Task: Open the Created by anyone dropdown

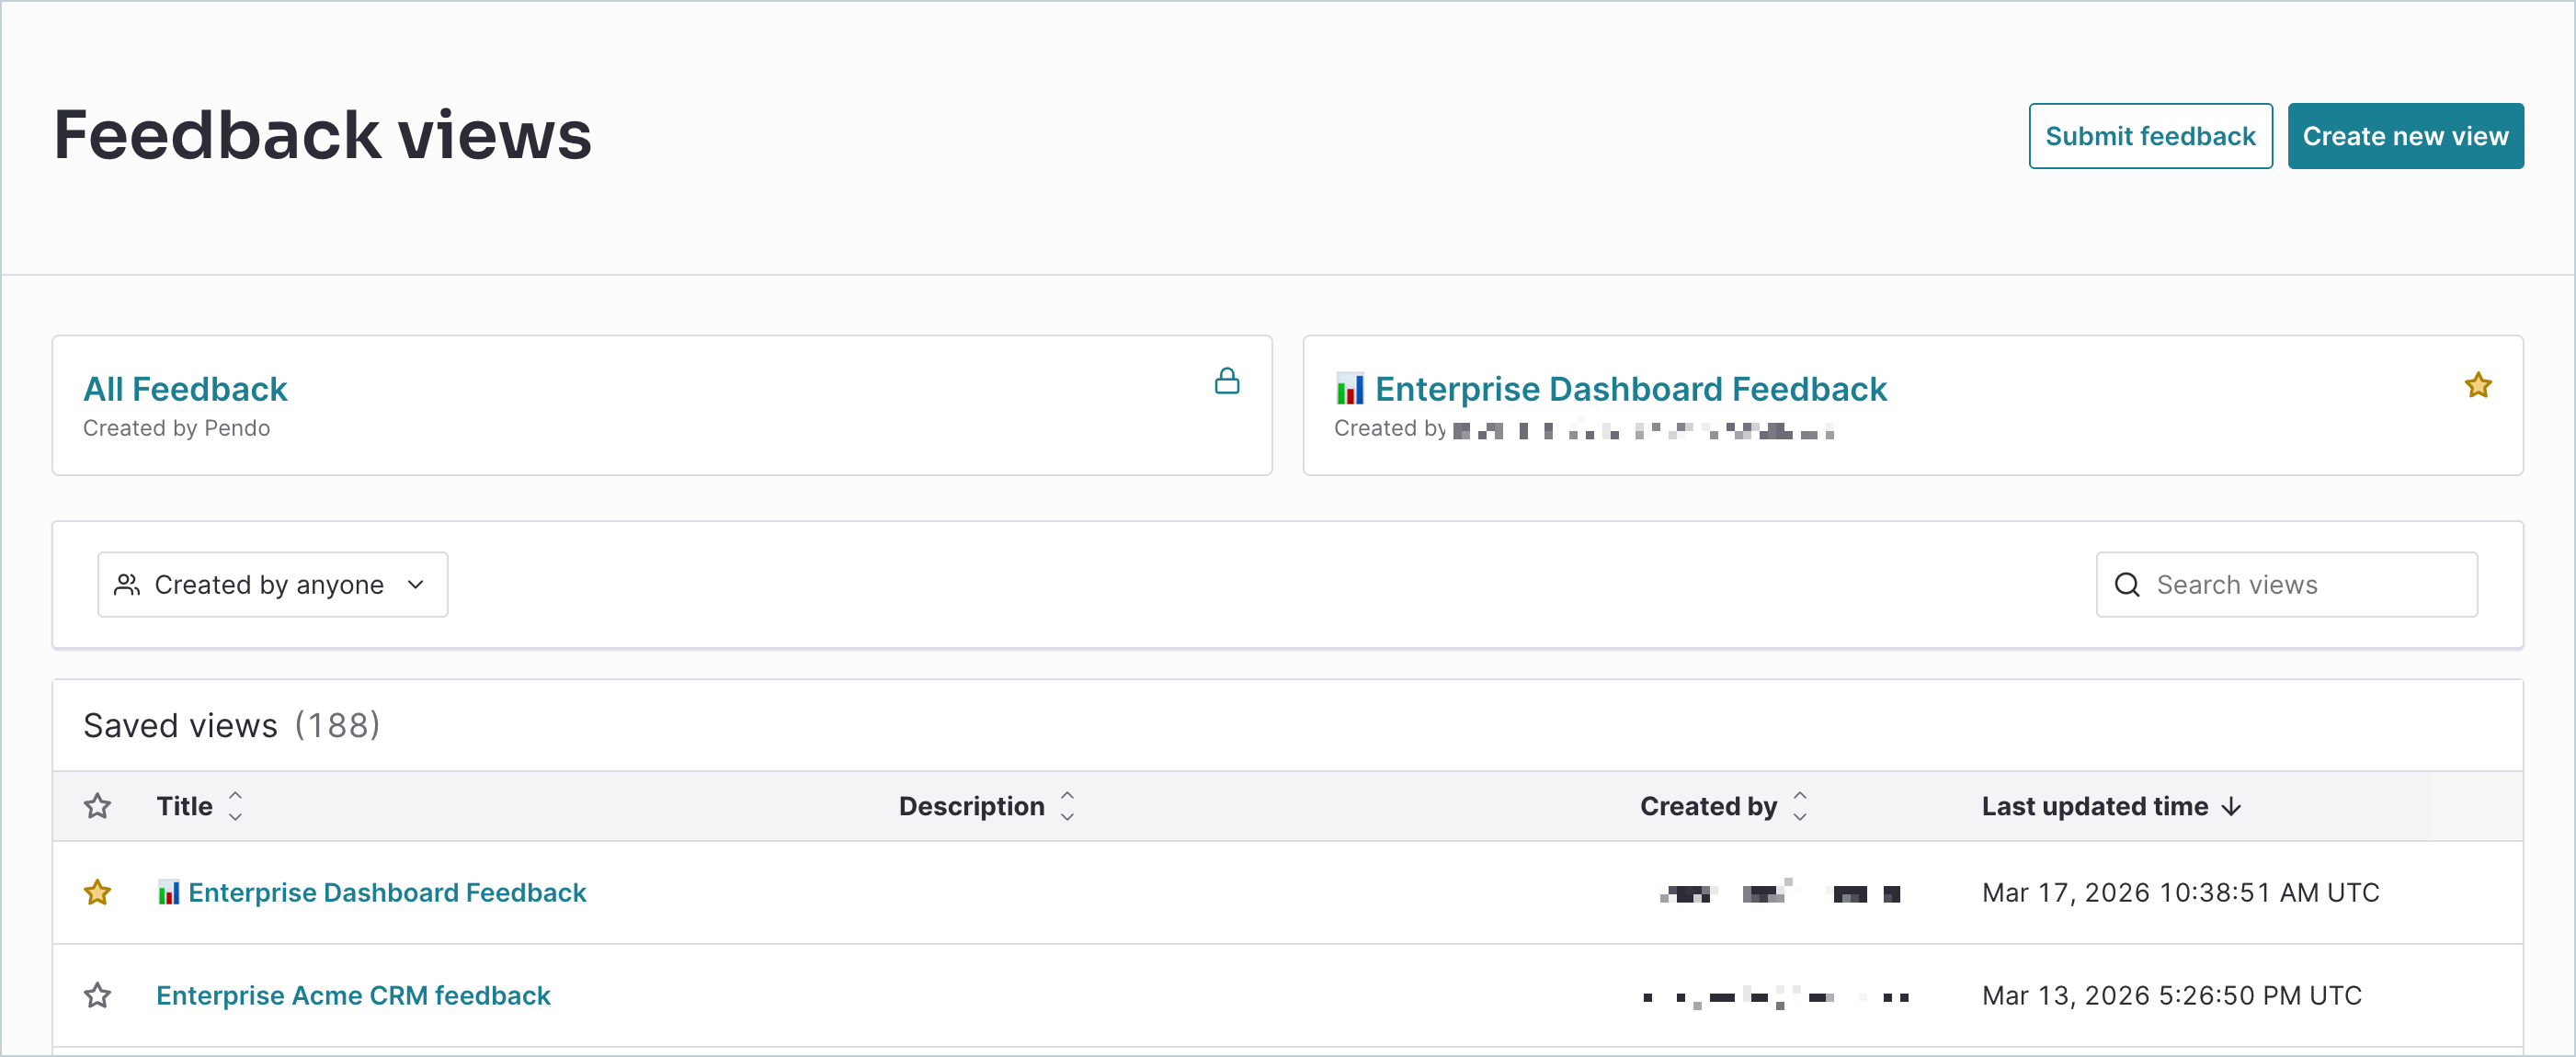Action: click(x=272, y=584)
